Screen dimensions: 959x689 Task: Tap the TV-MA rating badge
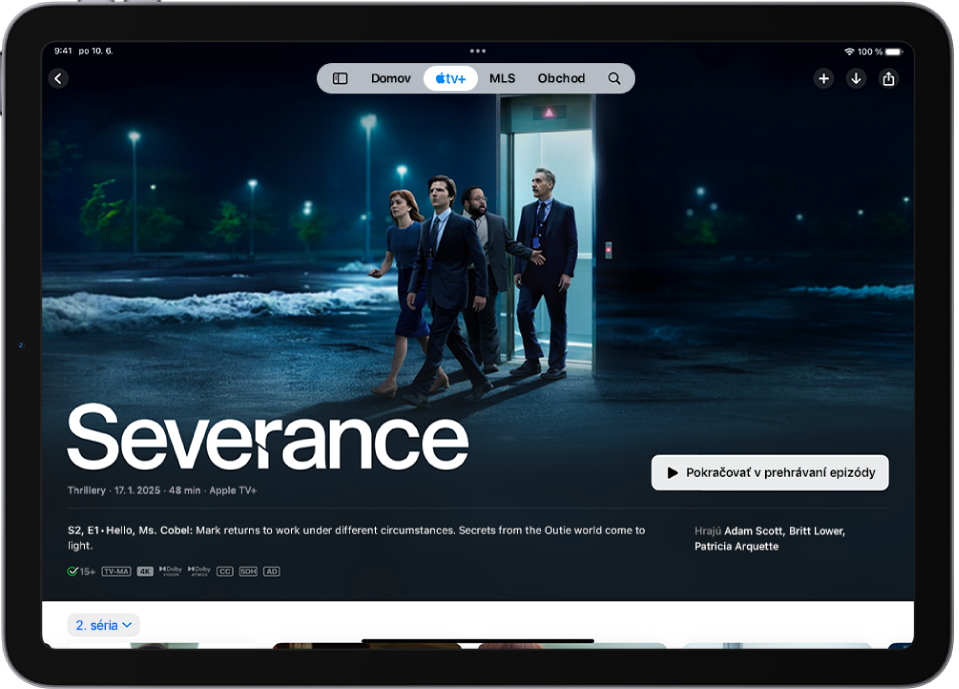click(x=116, y=571)
